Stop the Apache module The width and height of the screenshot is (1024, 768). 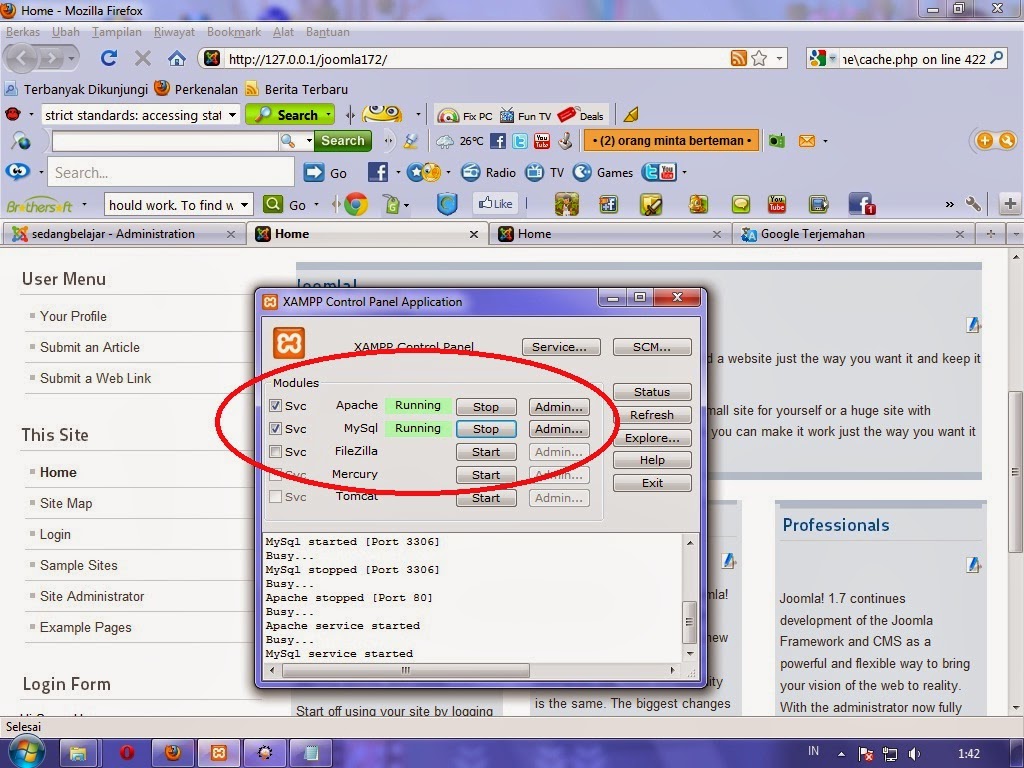click(486, 407)
